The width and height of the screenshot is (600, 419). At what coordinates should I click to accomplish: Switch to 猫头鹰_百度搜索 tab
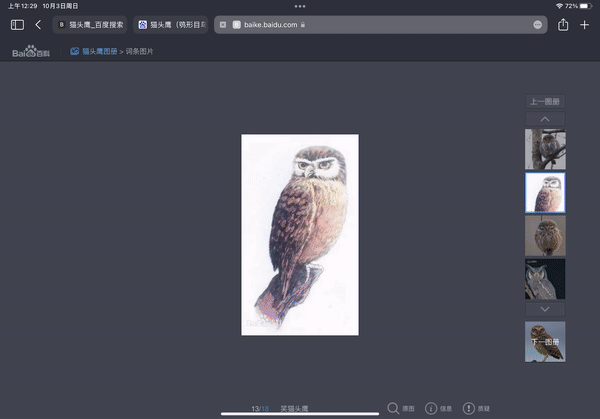[x=91, y=24]
